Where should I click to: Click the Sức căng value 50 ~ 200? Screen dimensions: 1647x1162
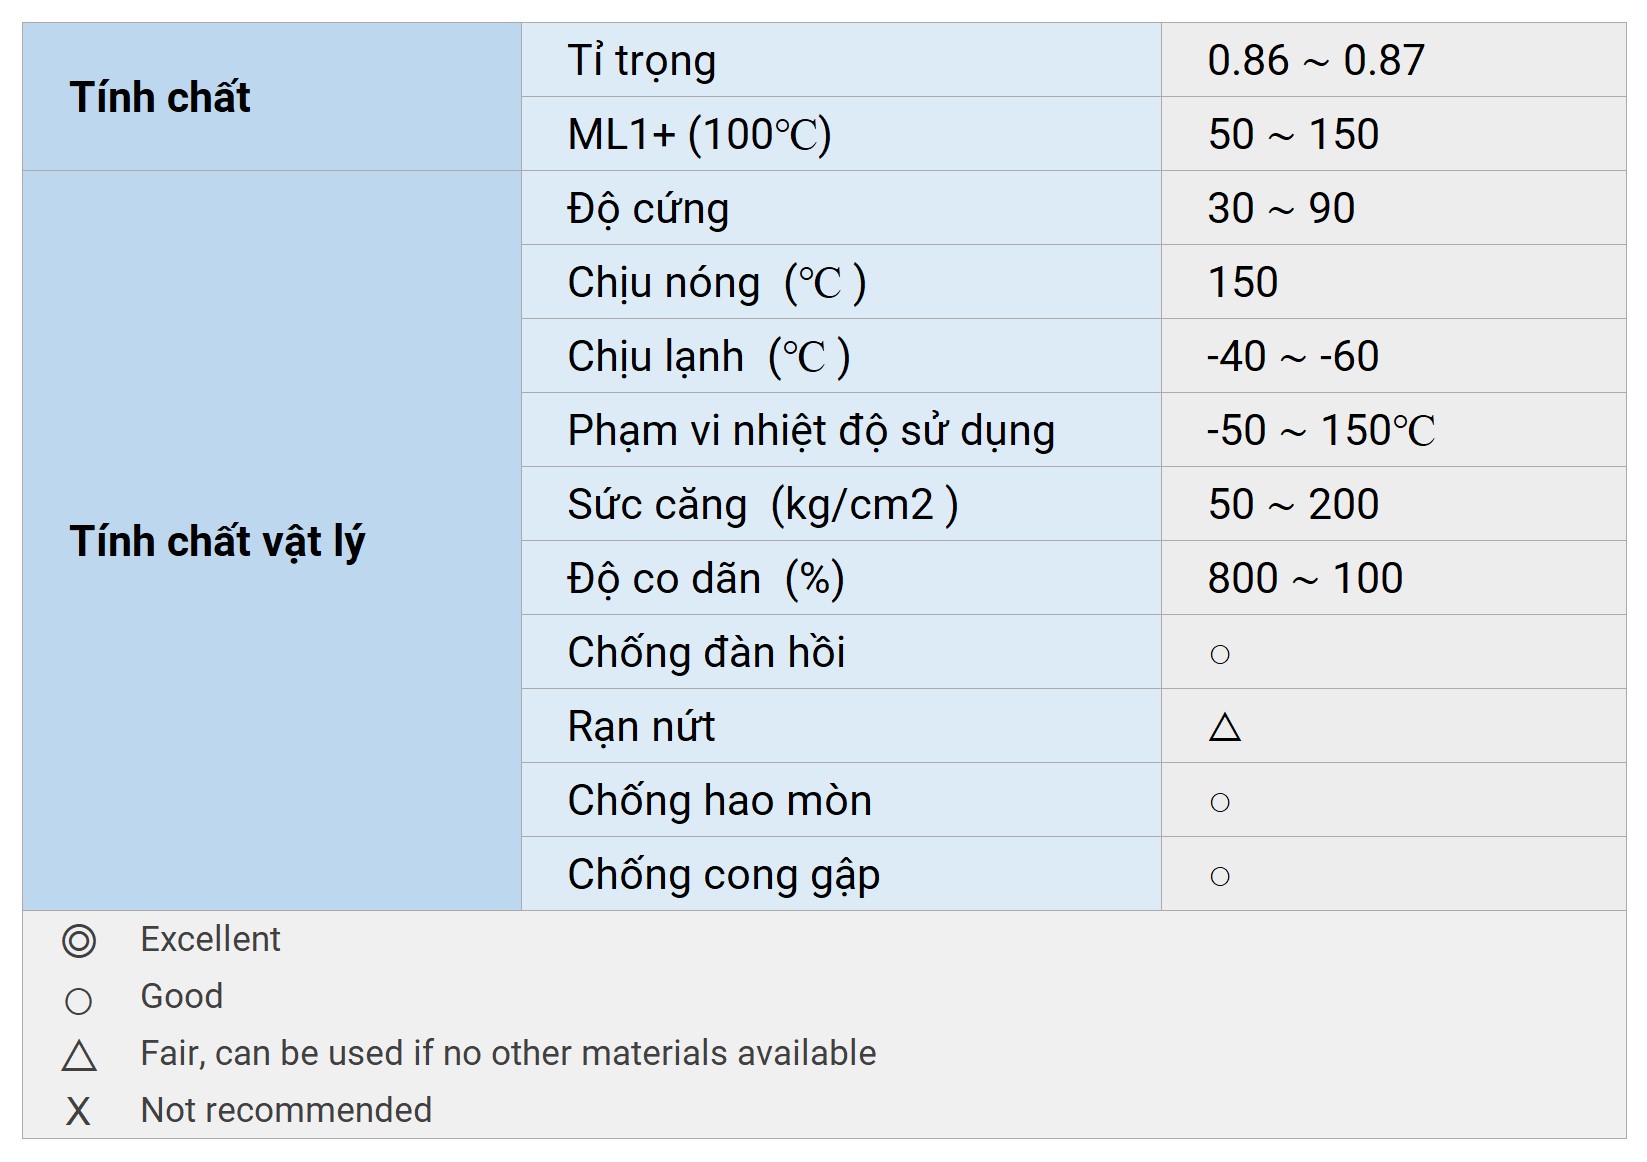(1292, 505)
